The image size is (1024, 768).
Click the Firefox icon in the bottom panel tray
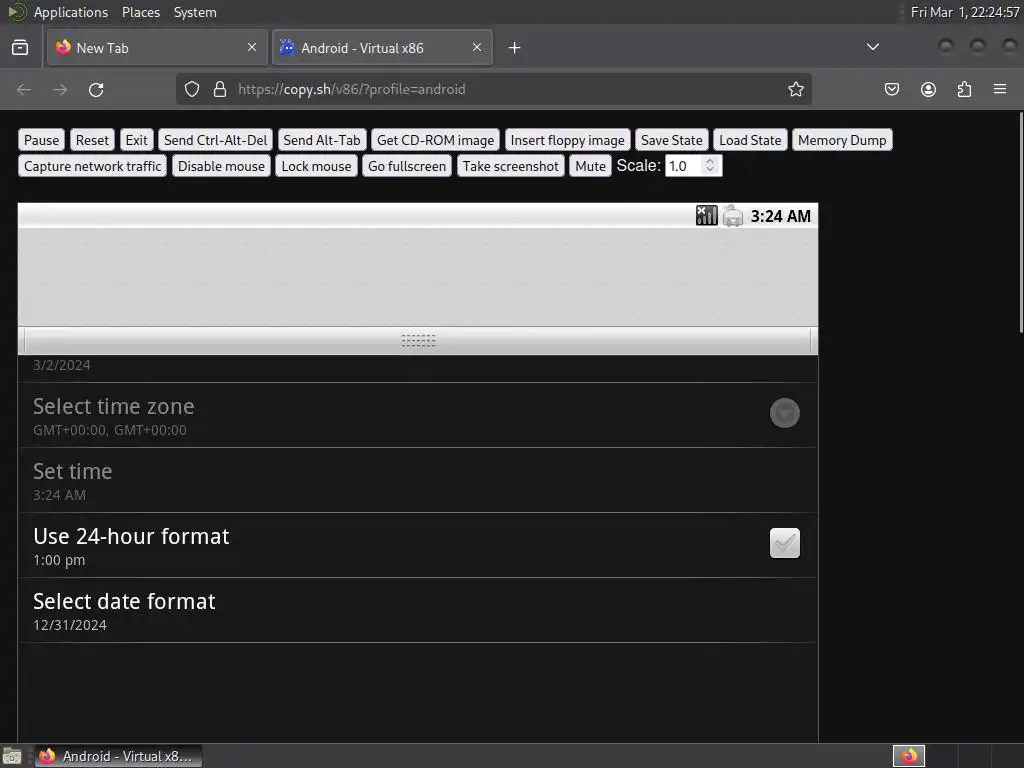[x=908, y=756]
